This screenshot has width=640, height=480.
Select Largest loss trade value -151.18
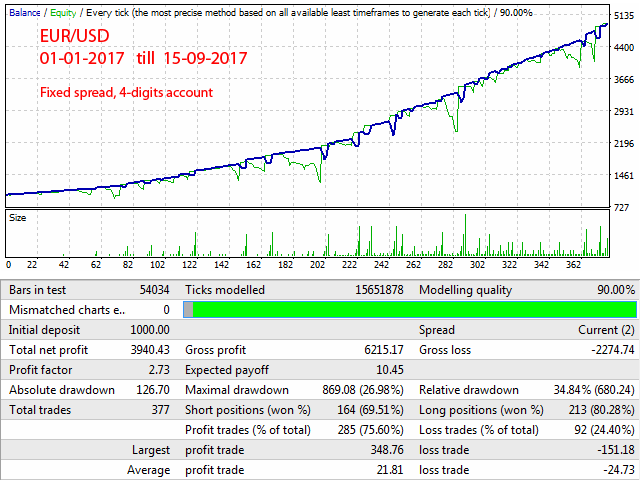point(616,450)
